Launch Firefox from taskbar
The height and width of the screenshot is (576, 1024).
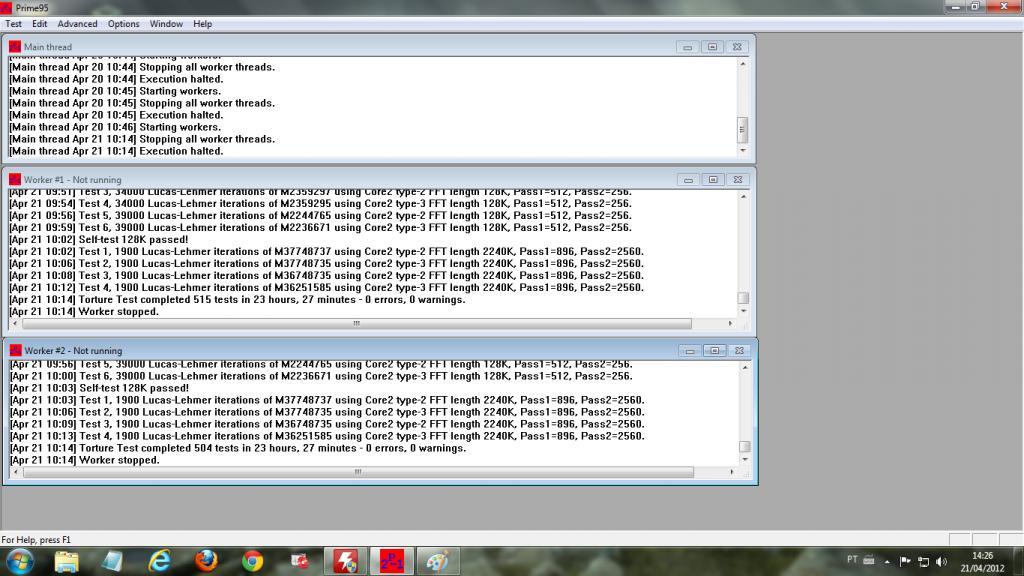coord(206,561)
